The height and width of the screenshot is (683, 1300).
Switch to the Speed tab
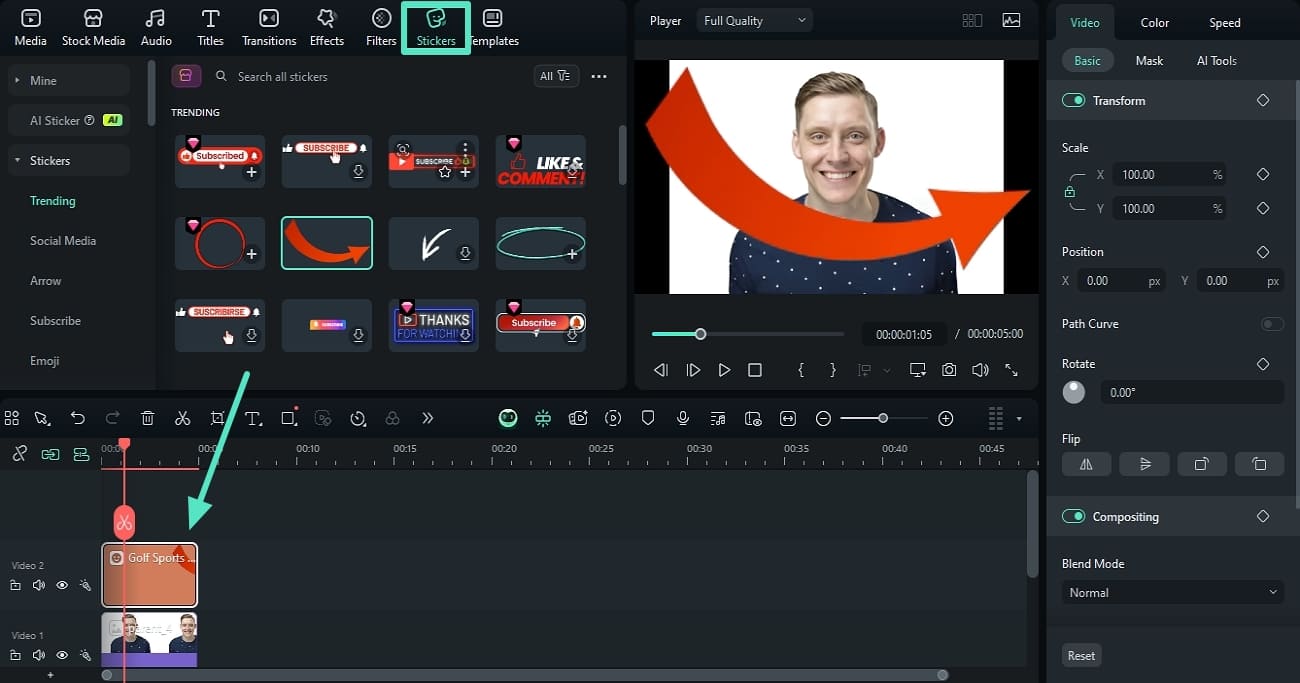click(x=1225, y=22)
